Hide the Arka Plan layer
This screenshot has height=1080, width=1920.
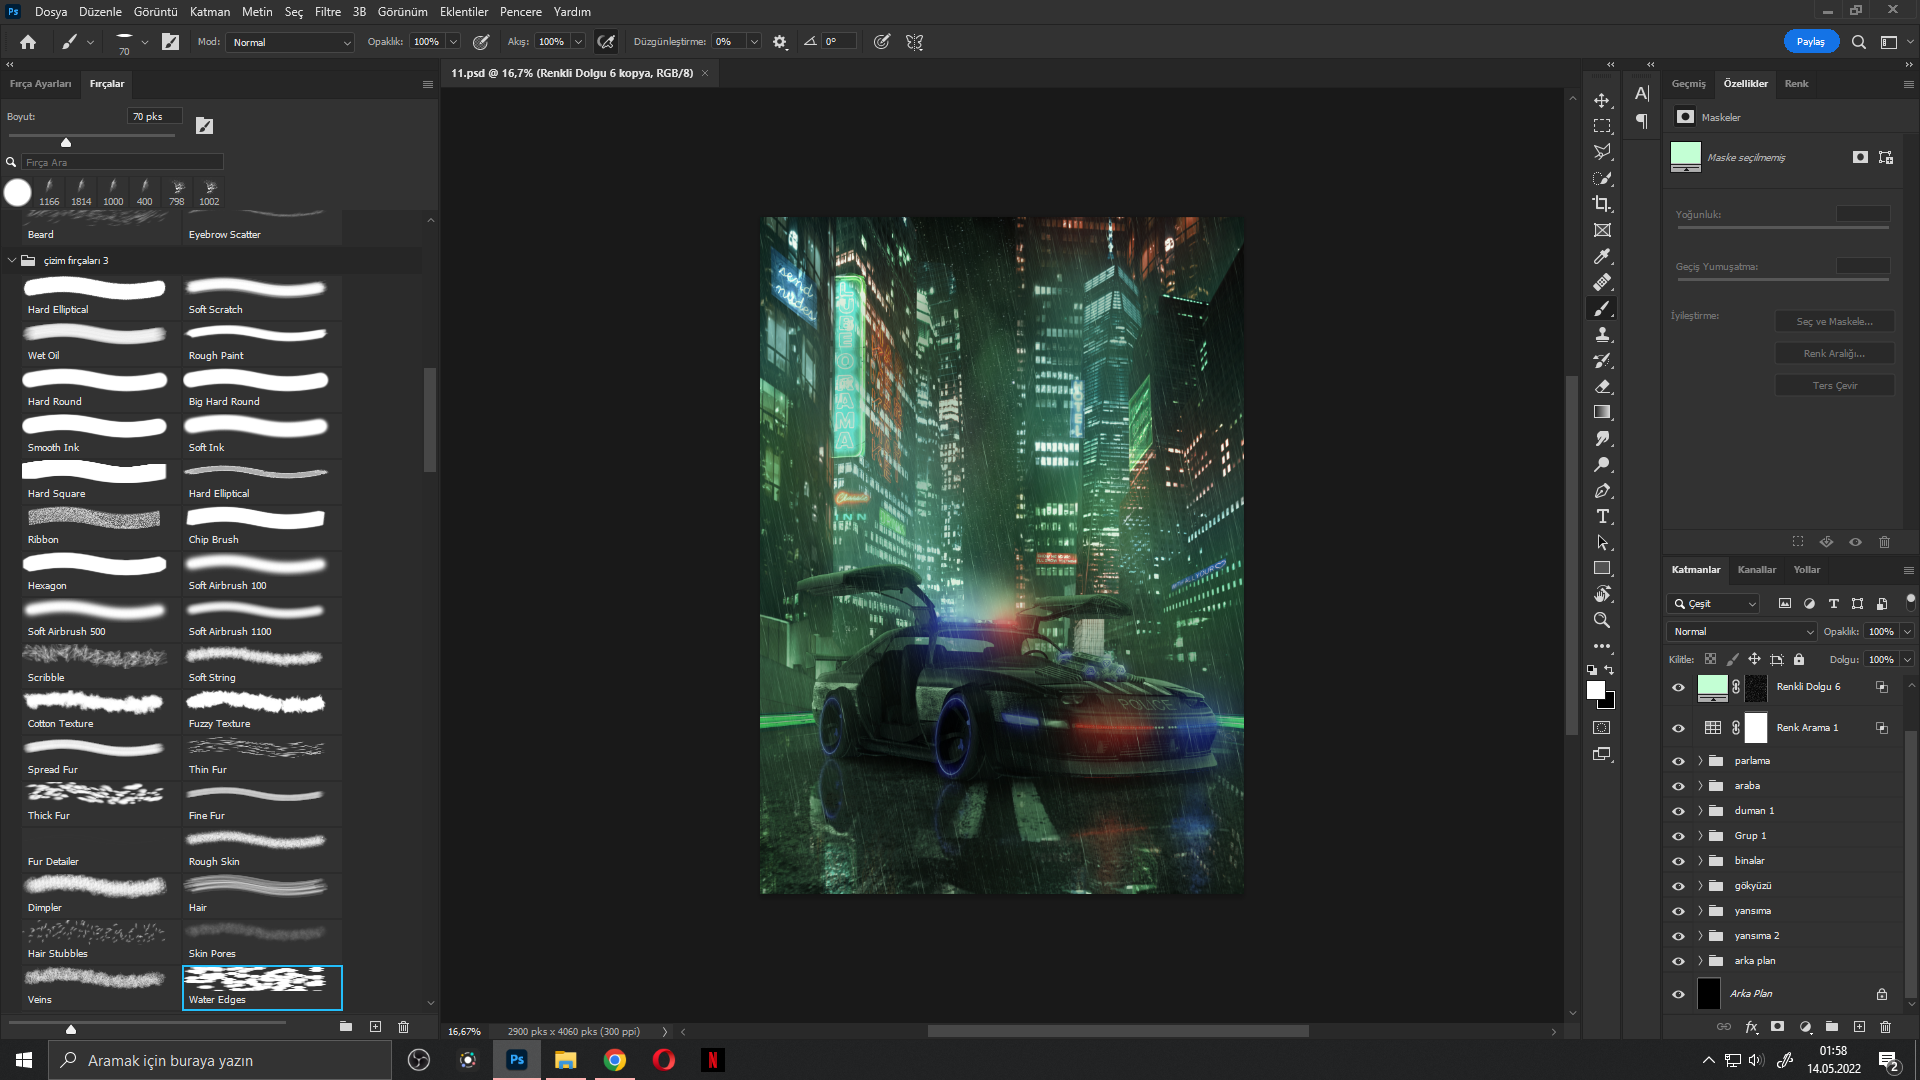[1678, 994]
